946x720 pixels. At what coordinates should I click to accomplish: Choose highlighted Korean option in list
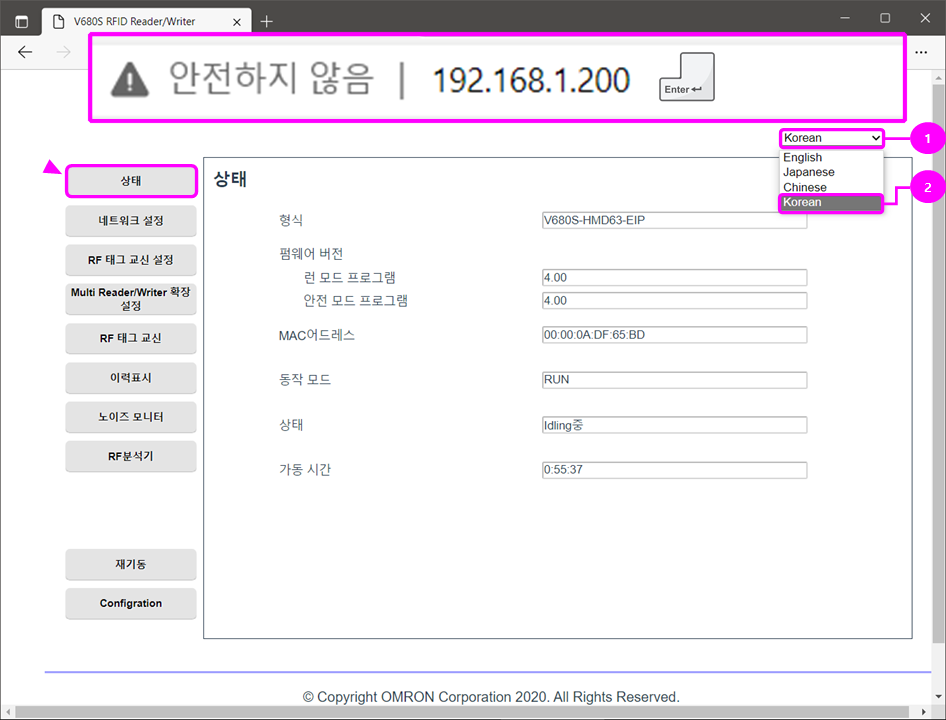tap(831, 203)
